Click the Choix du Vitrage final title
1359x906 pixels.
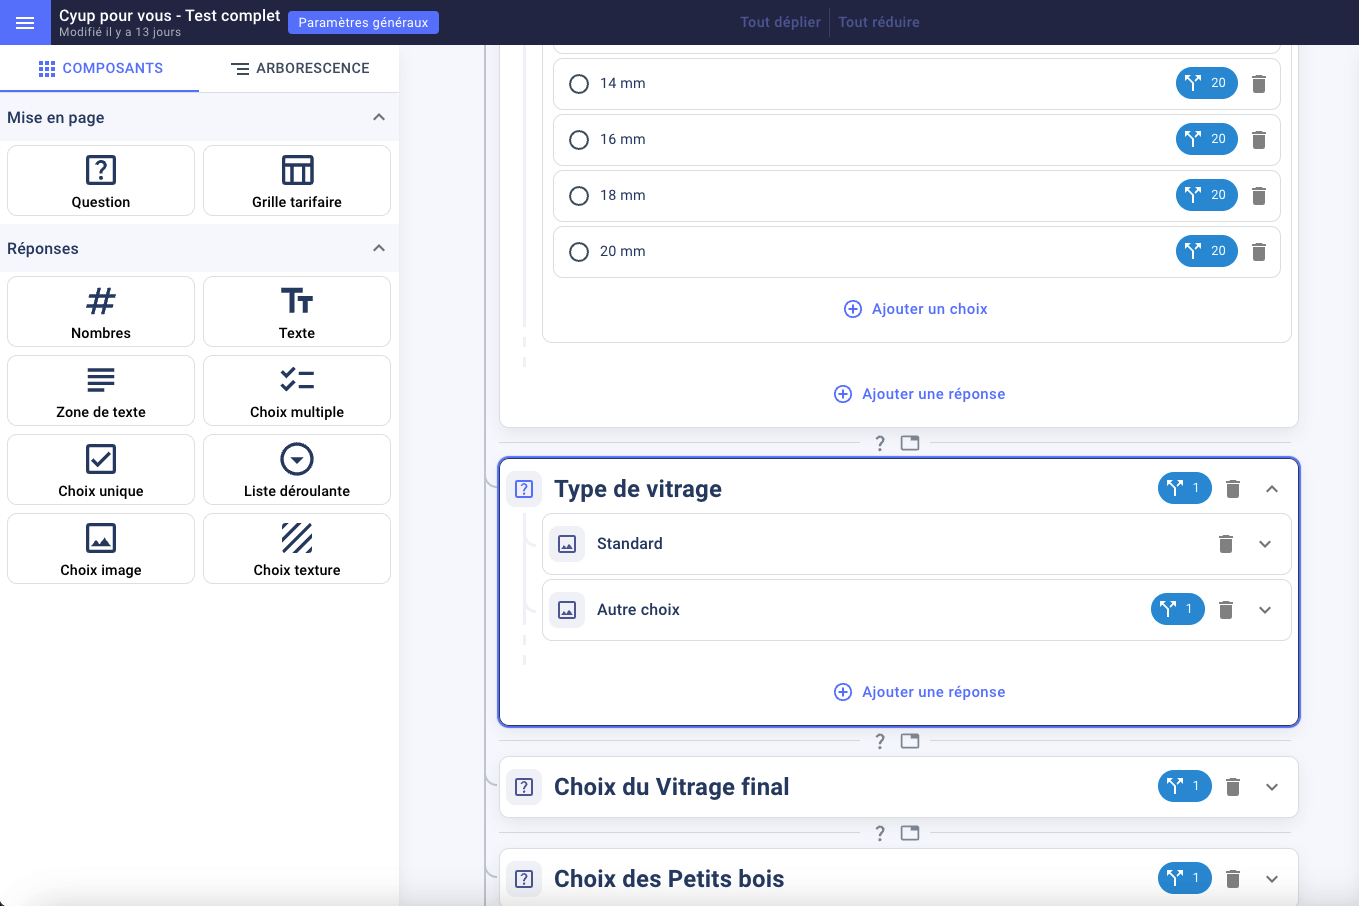(x=672, y=787)
